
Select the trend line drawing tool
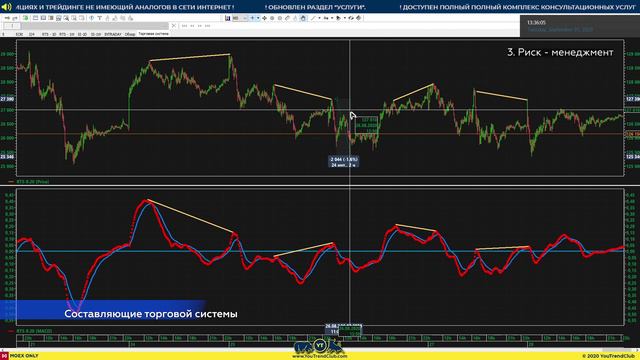(313, 18)
